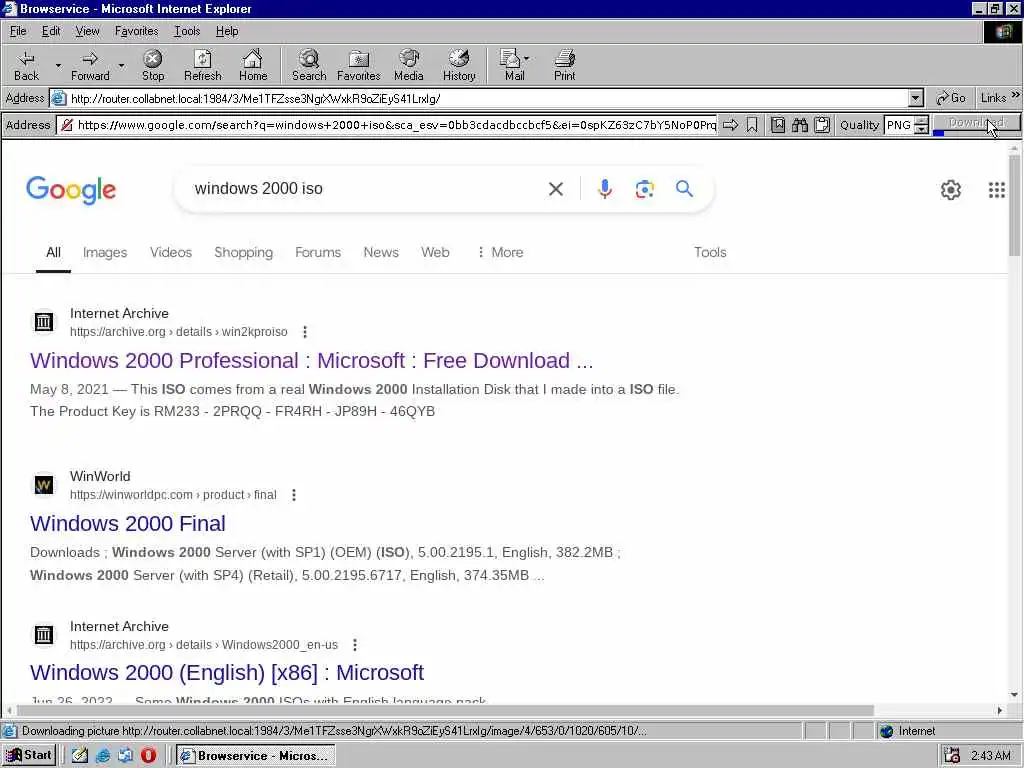
Task: Click the Browservice go arrow next to the URL
Action: (731, 125)
